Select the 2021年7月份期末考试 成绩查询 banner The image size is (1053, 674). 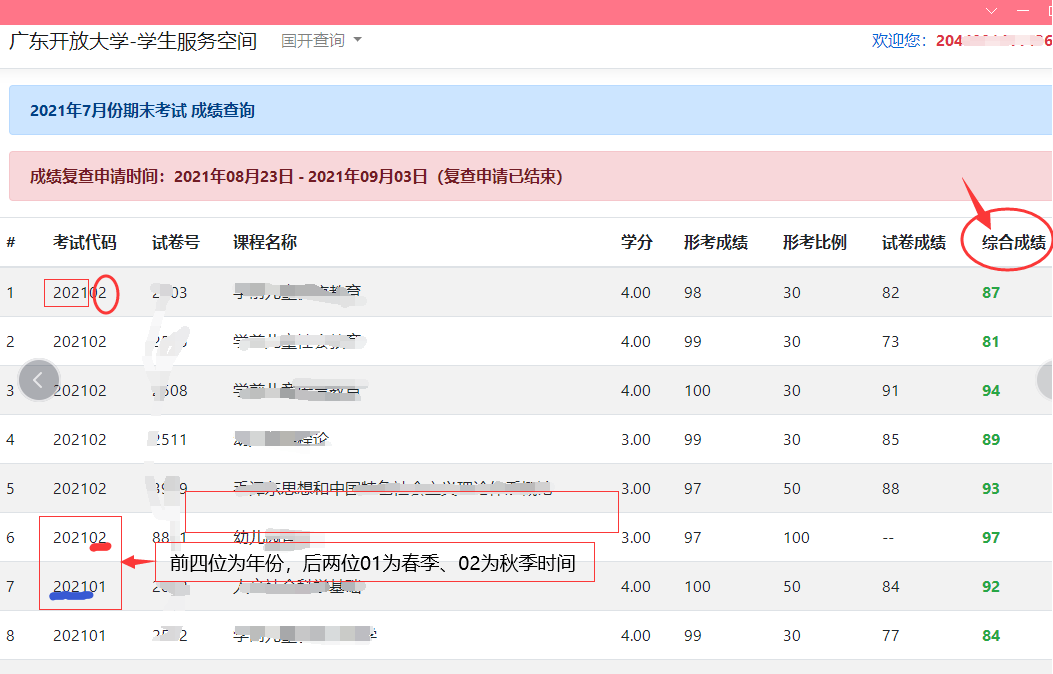(142, 110)
